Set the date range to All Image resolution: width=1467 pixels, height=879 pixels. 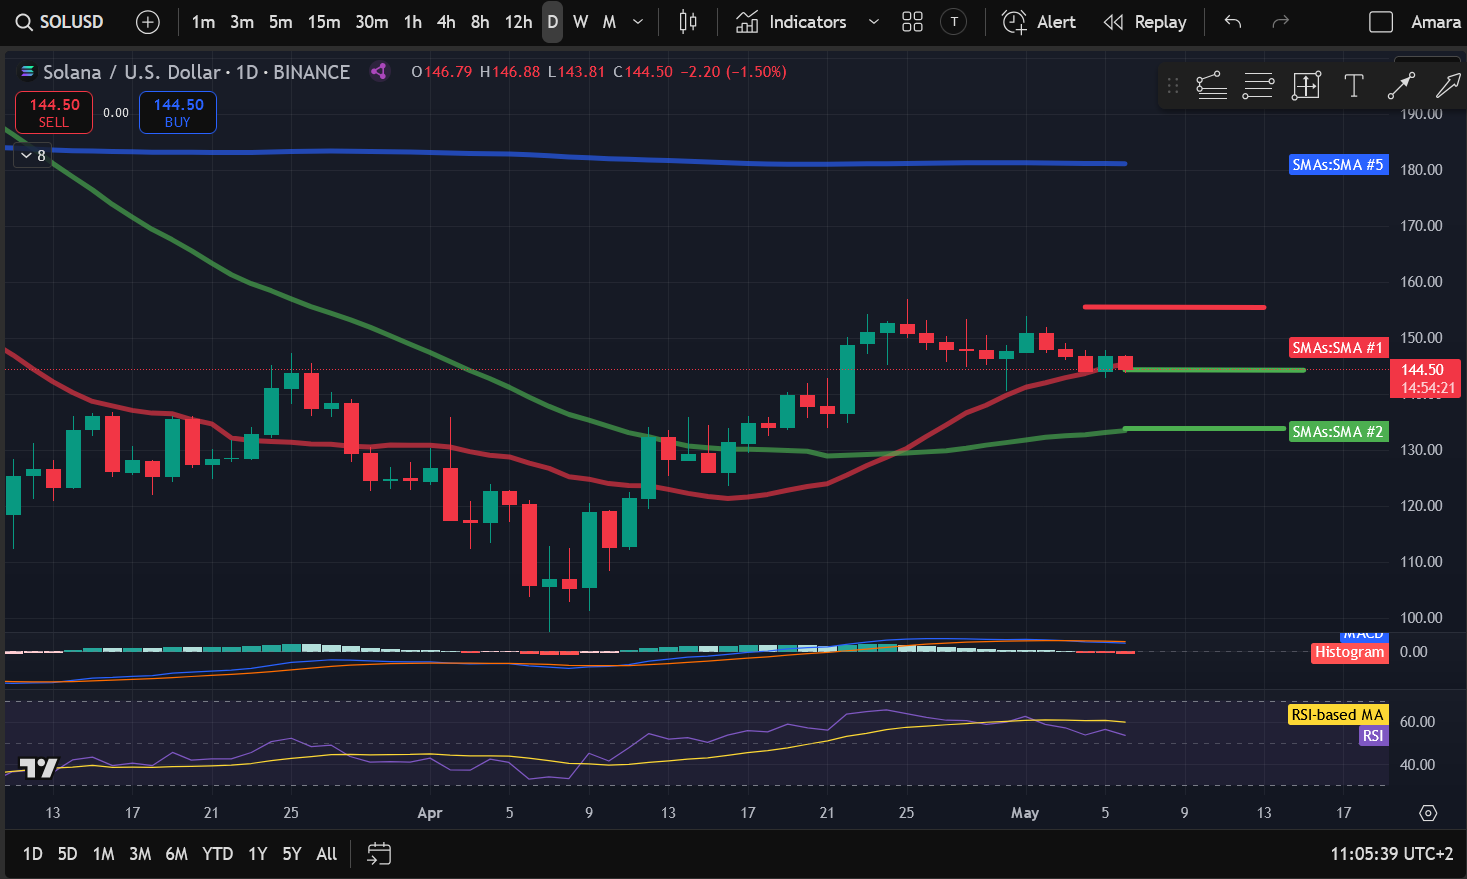(x=327, y=854)
